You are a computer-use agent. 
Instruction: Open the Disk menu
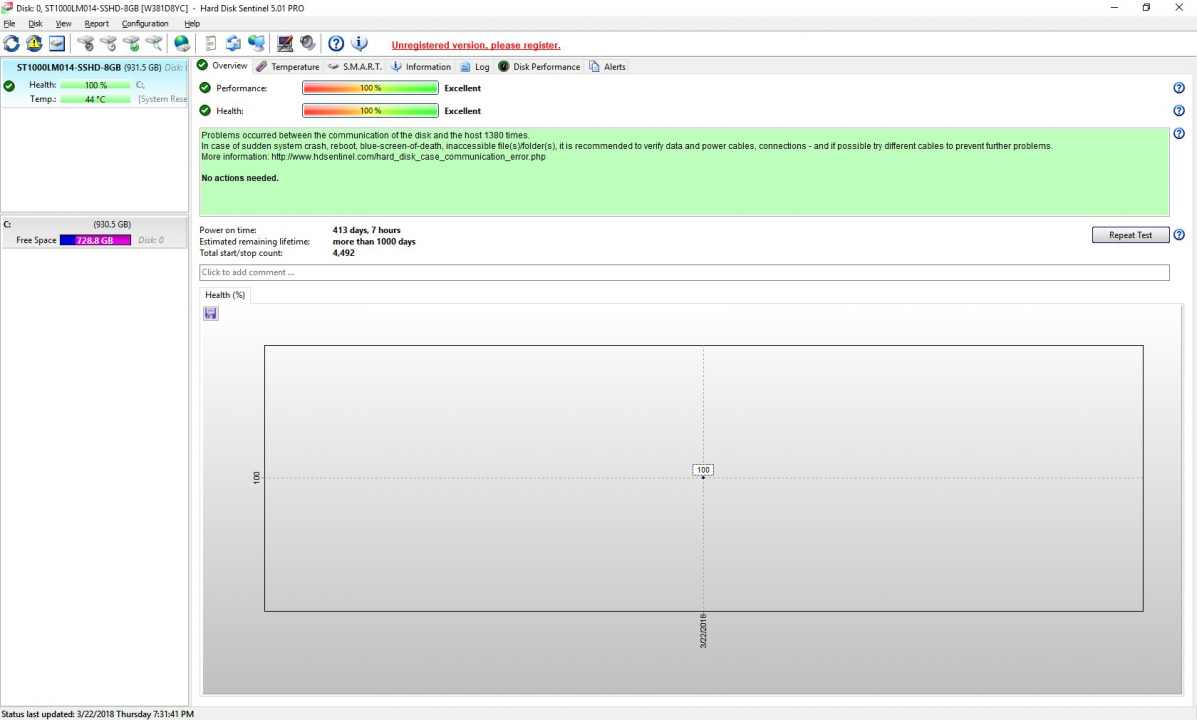[35, 24]
